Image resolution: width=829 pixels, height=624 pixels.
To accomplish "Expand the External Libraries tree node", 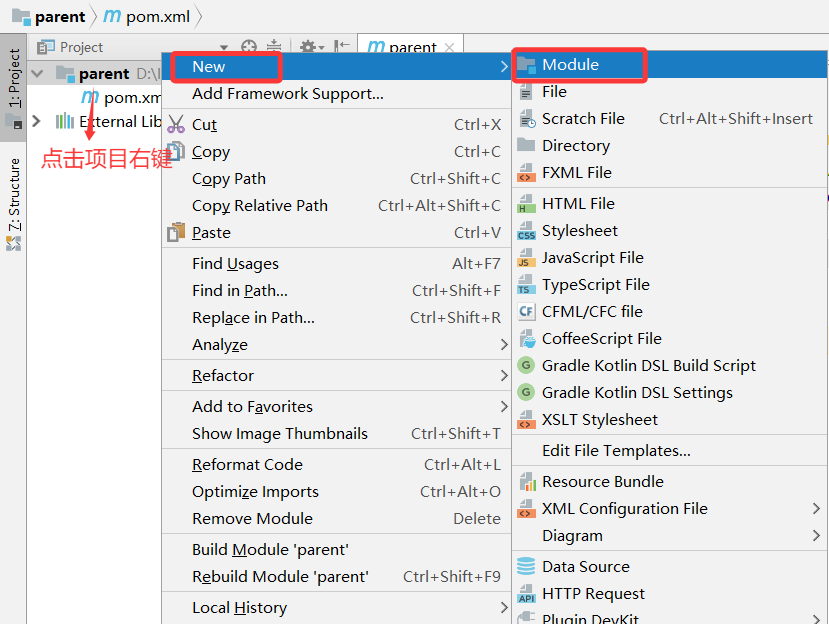I will [36, 121].
